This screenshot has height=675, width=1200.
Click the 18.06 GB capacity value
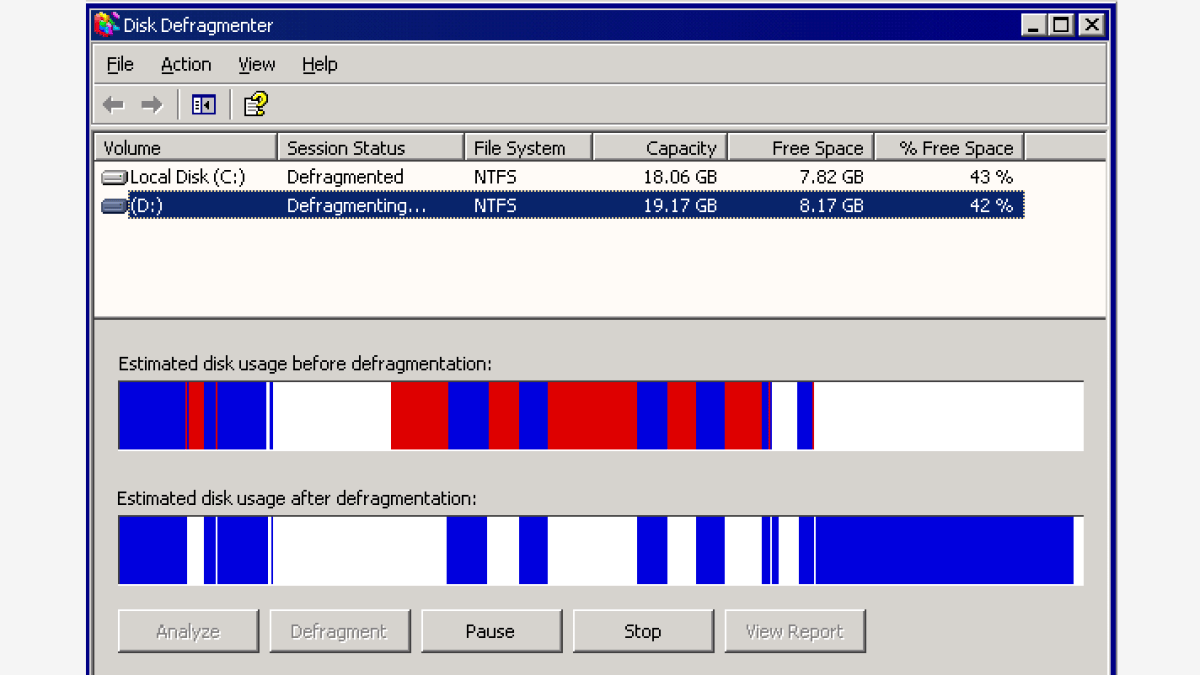(x=679, y=177)
